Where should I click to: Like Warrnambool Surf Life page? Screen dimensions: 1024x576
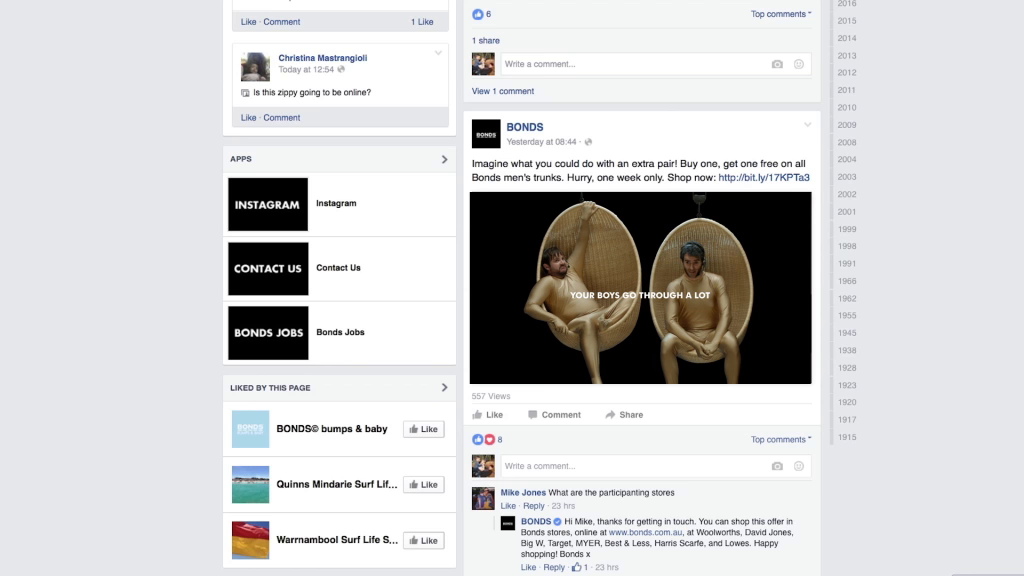(x=424, y=540)
